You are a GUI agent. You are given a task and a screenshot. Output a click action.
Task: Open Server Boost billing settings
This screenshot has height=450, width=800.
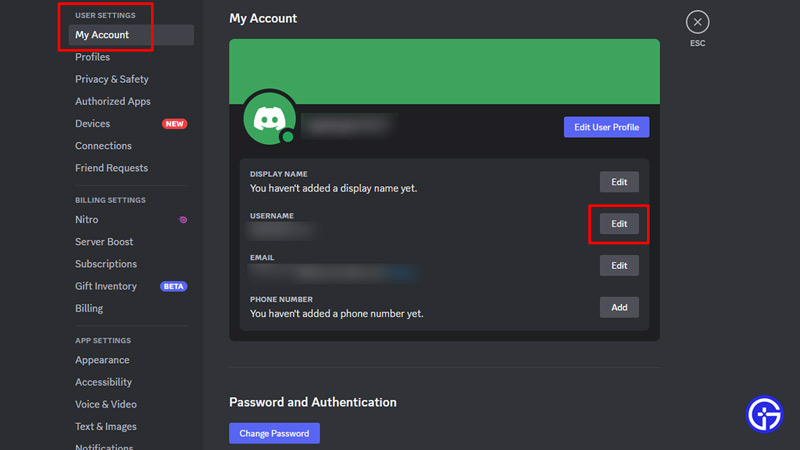point(104,242)
